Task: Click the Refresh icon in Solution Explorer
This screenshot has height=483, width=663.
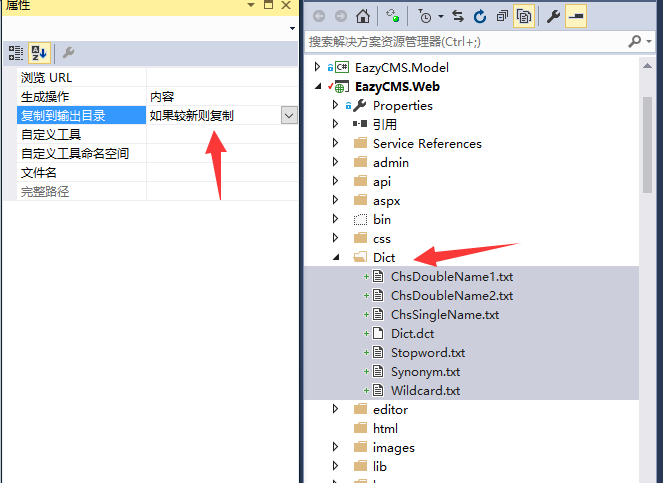Action: pos(480,16)
